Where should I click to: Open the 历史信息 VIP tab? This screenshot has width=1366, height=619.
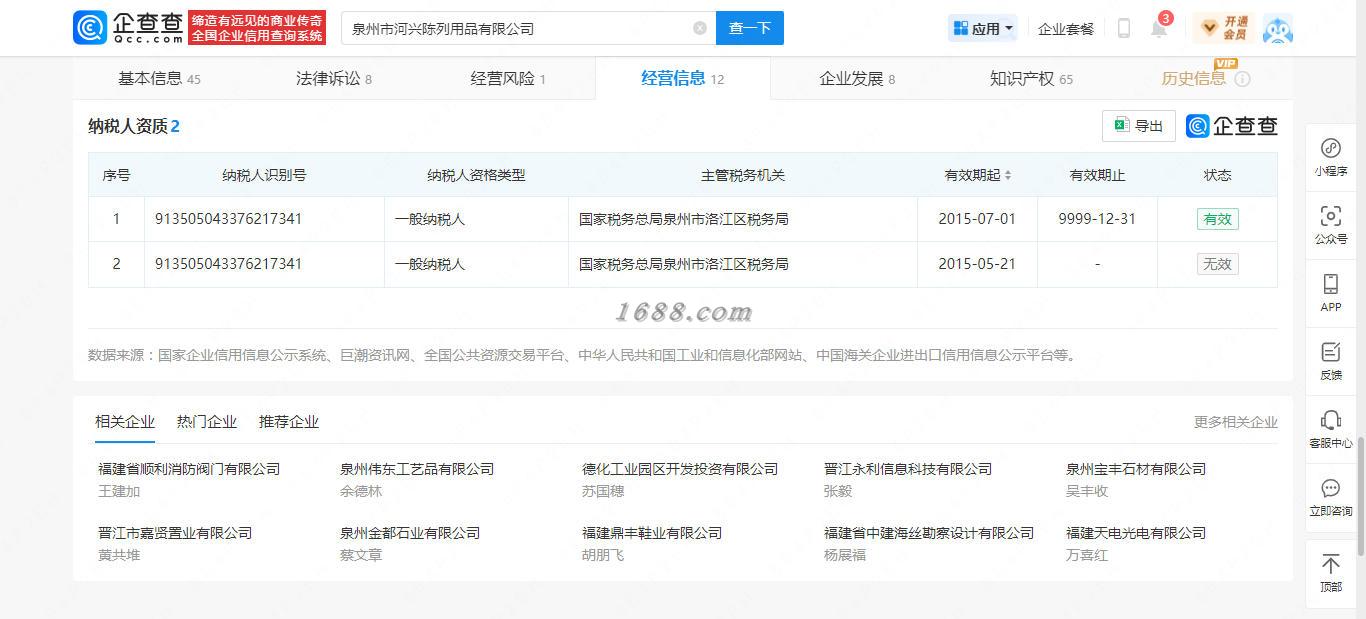coord(1193,78)
